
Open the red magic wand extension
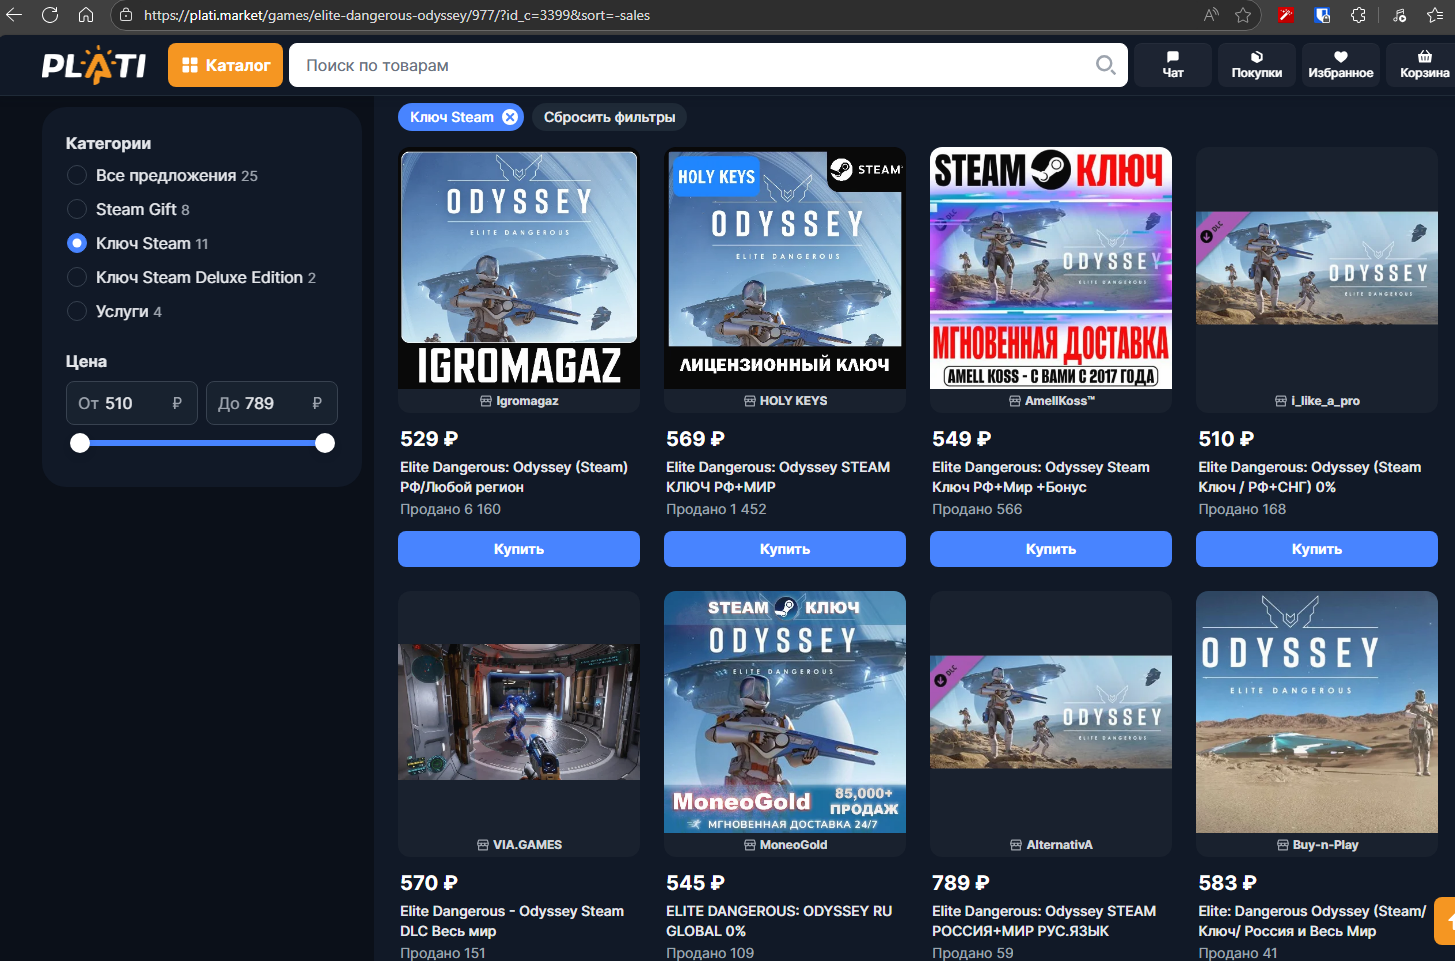pos(1286,15)
